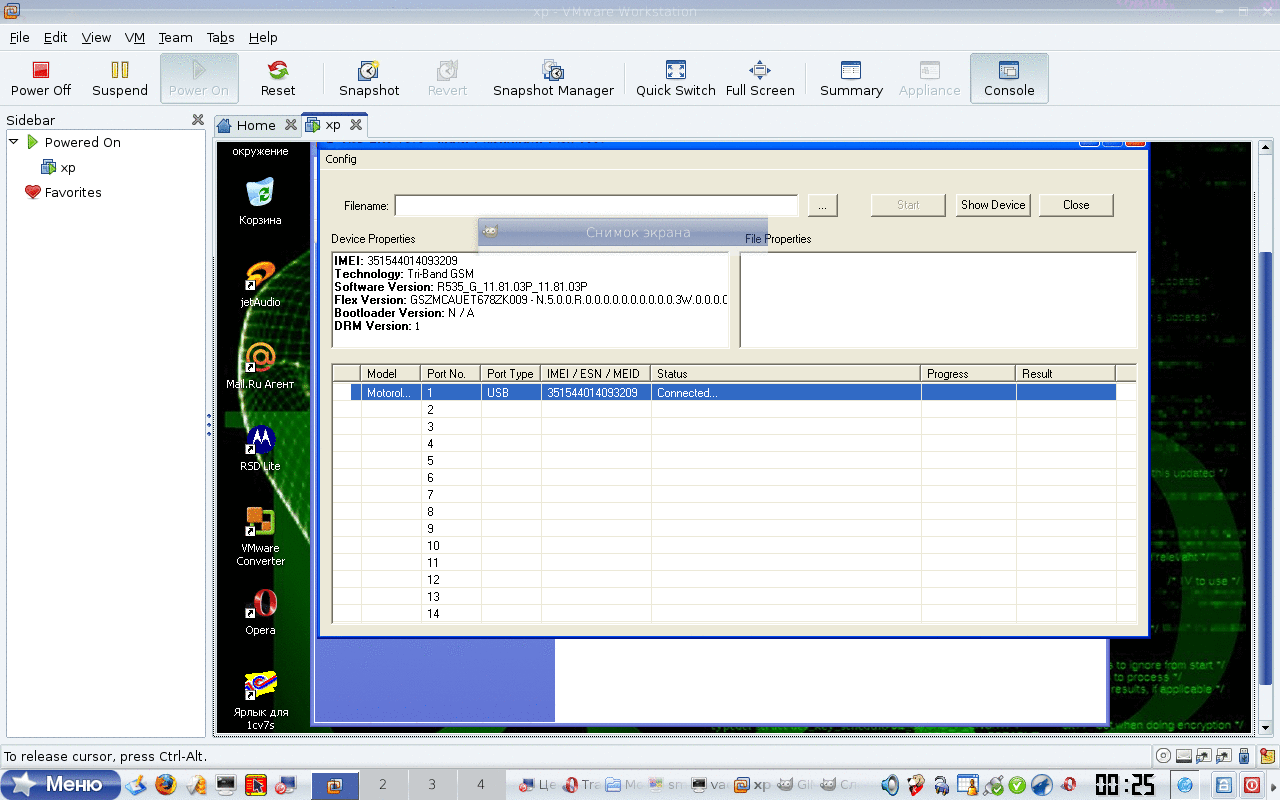Close the Home tab

click(x=291, y=125)
